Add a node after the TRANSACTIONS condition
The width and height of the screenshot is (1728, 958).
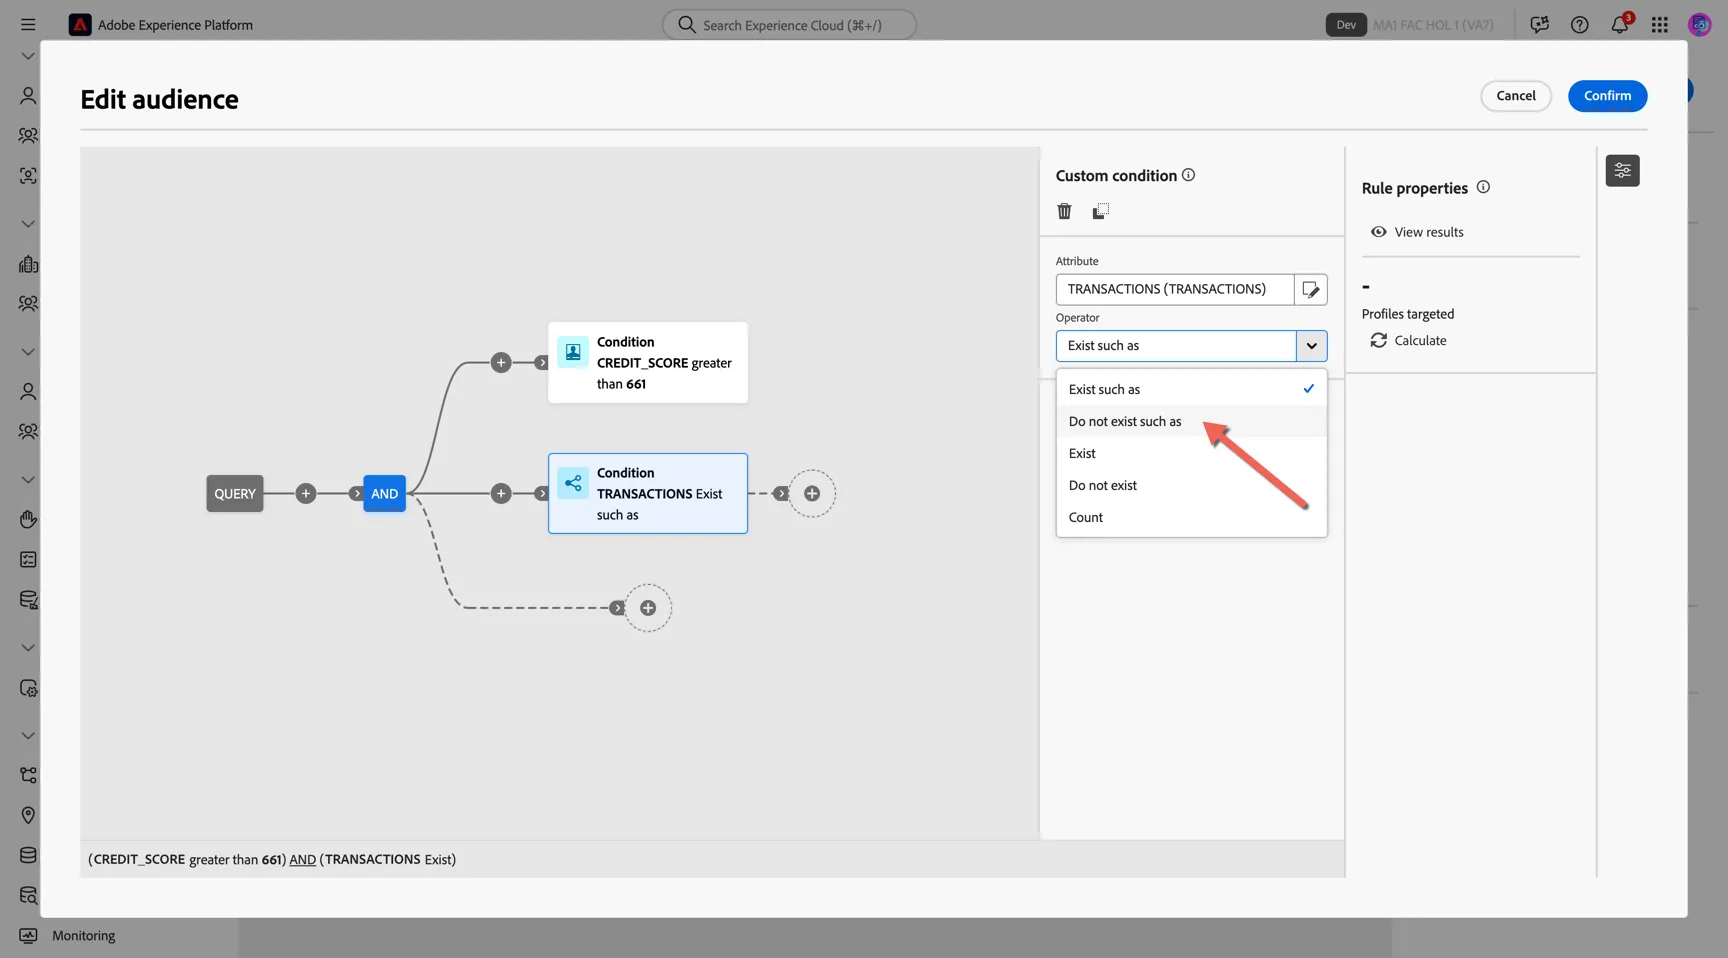click(812, 493)
